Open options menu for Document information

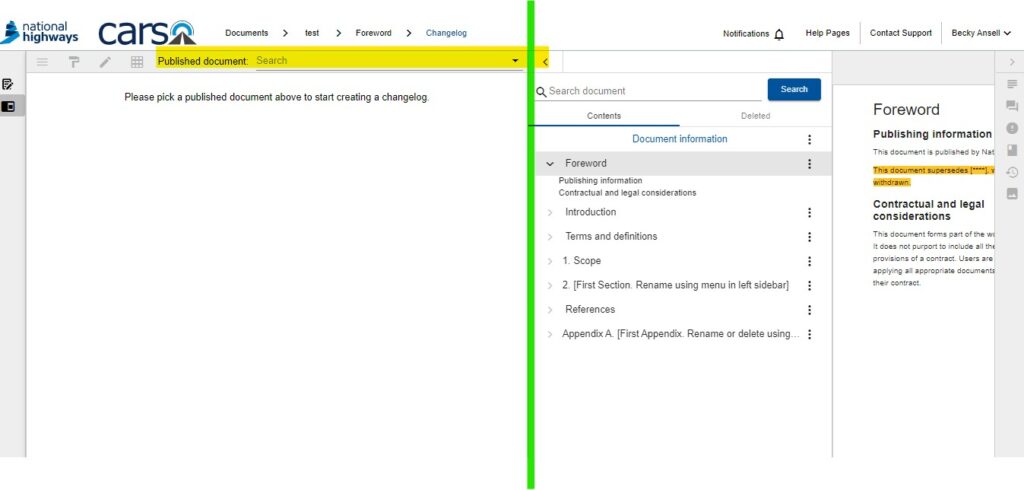809,140
